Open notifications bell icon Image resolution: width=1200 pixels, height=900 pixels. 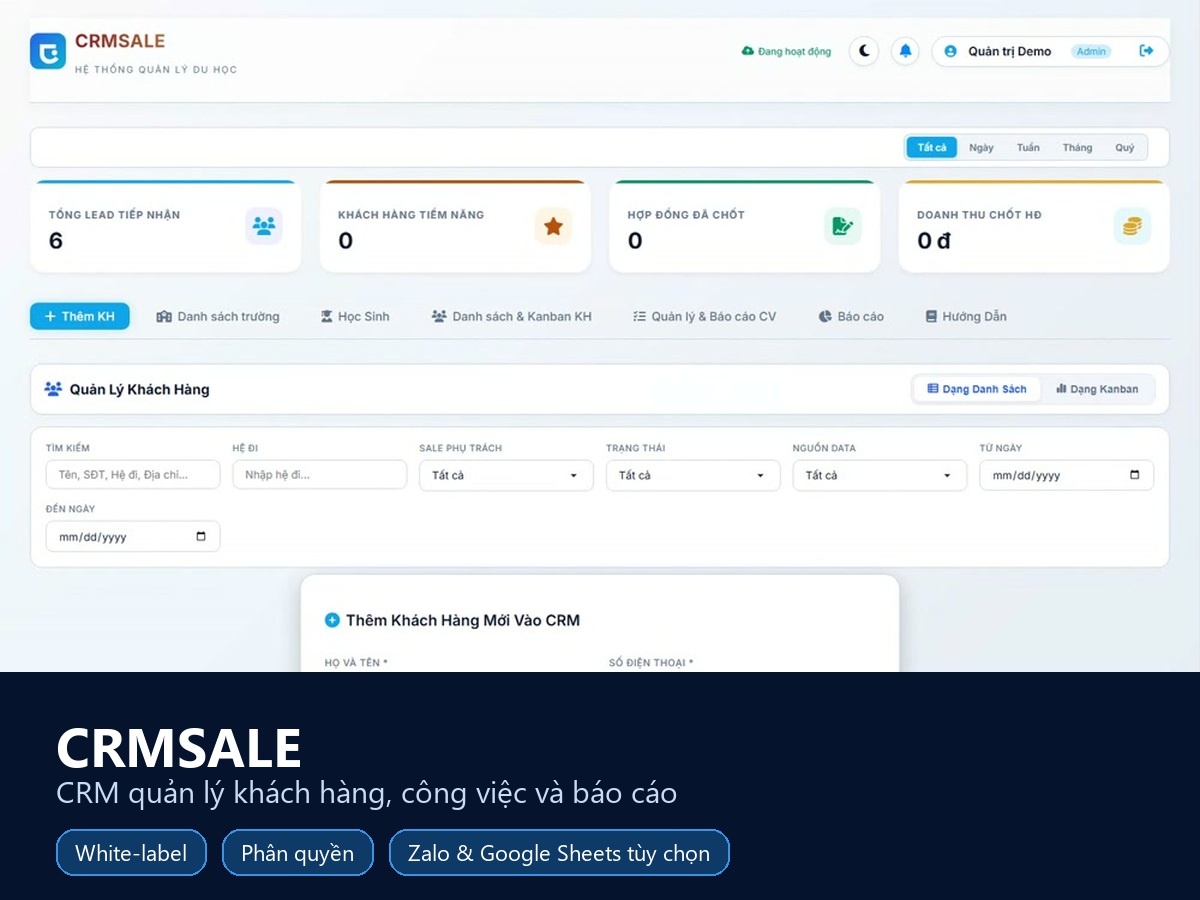[906, 51]
